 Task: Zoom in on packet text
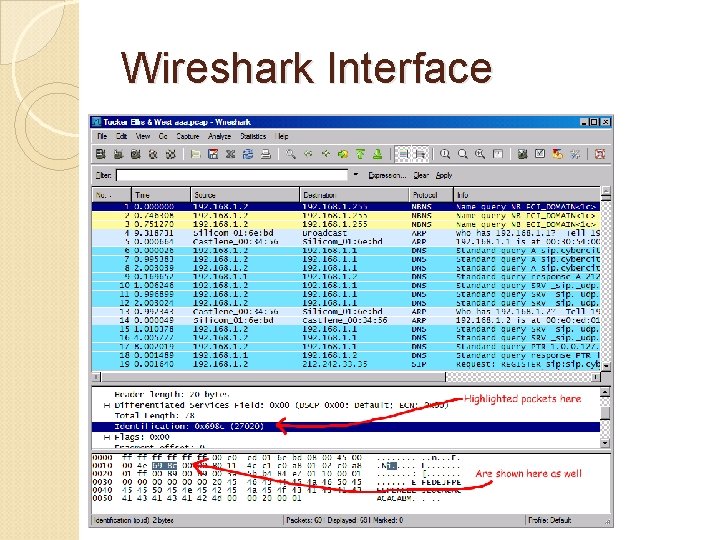445,154
